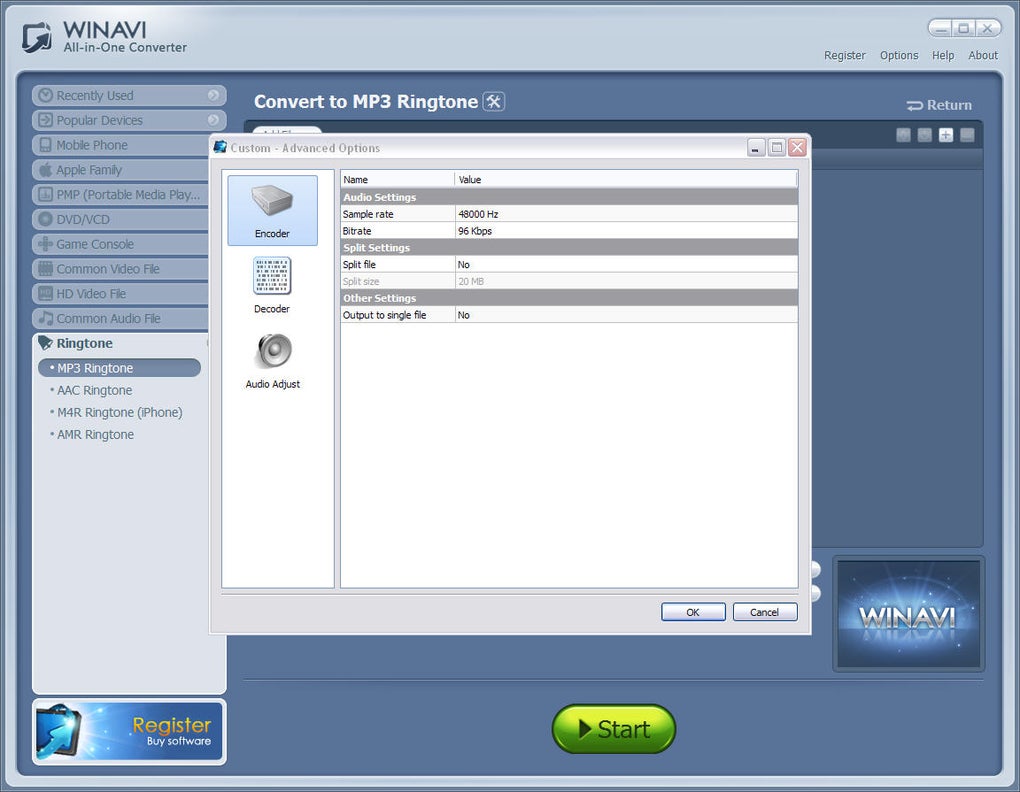Expand the HD Video File category
The height and width of the screenshot is (792, 1020).
click(x=120, y=293)
